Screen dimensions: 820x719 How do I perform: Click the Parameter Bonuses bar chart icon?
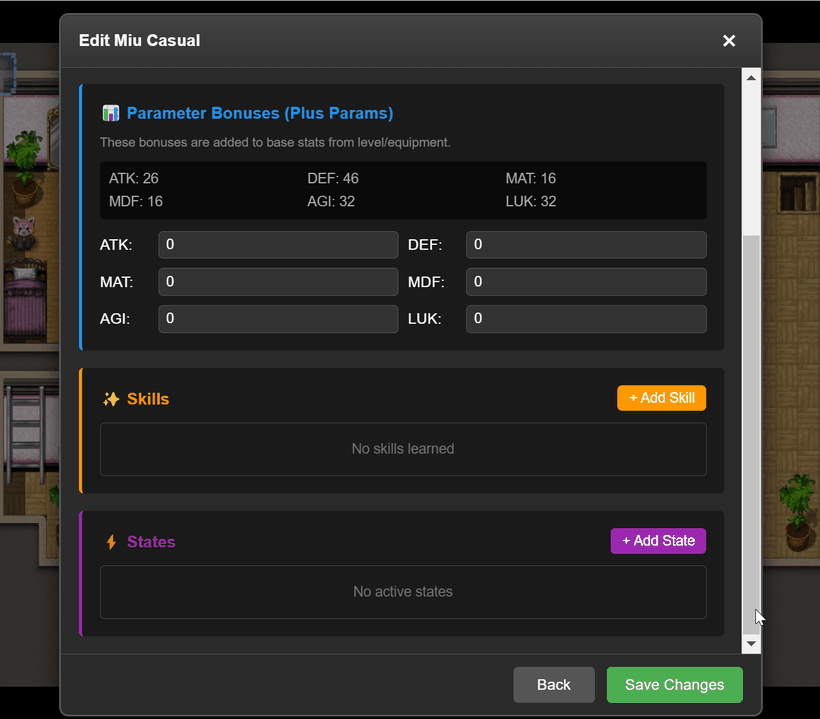(111, 114)
